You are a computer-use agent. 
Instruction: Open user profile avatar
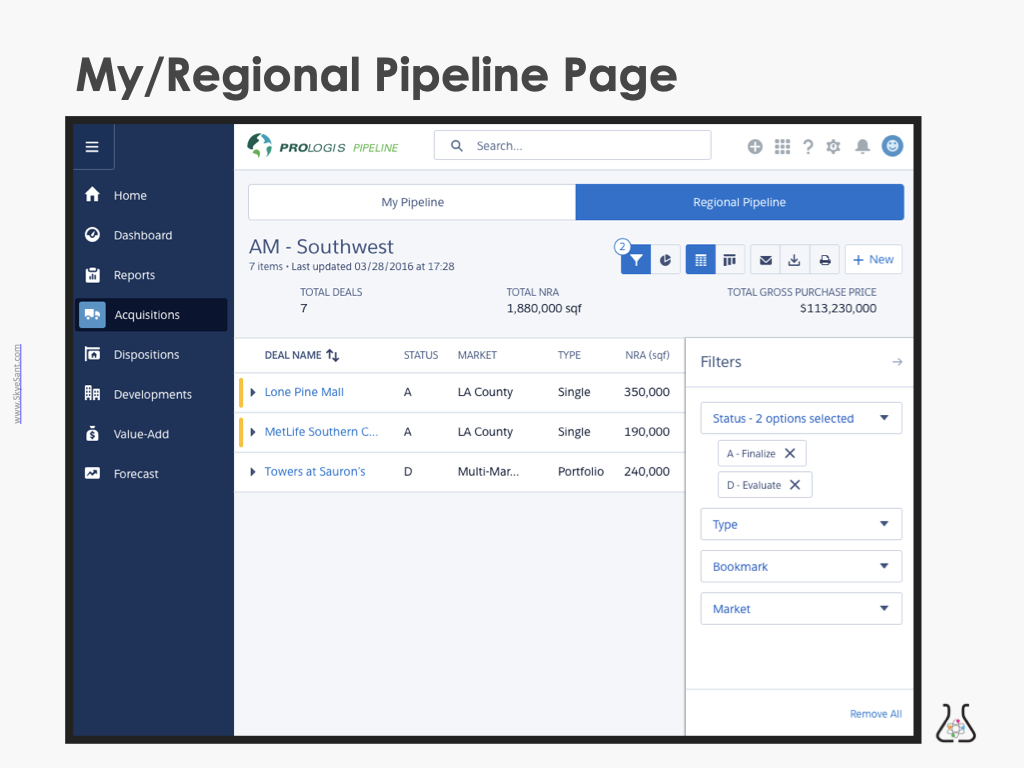point(892,146)
